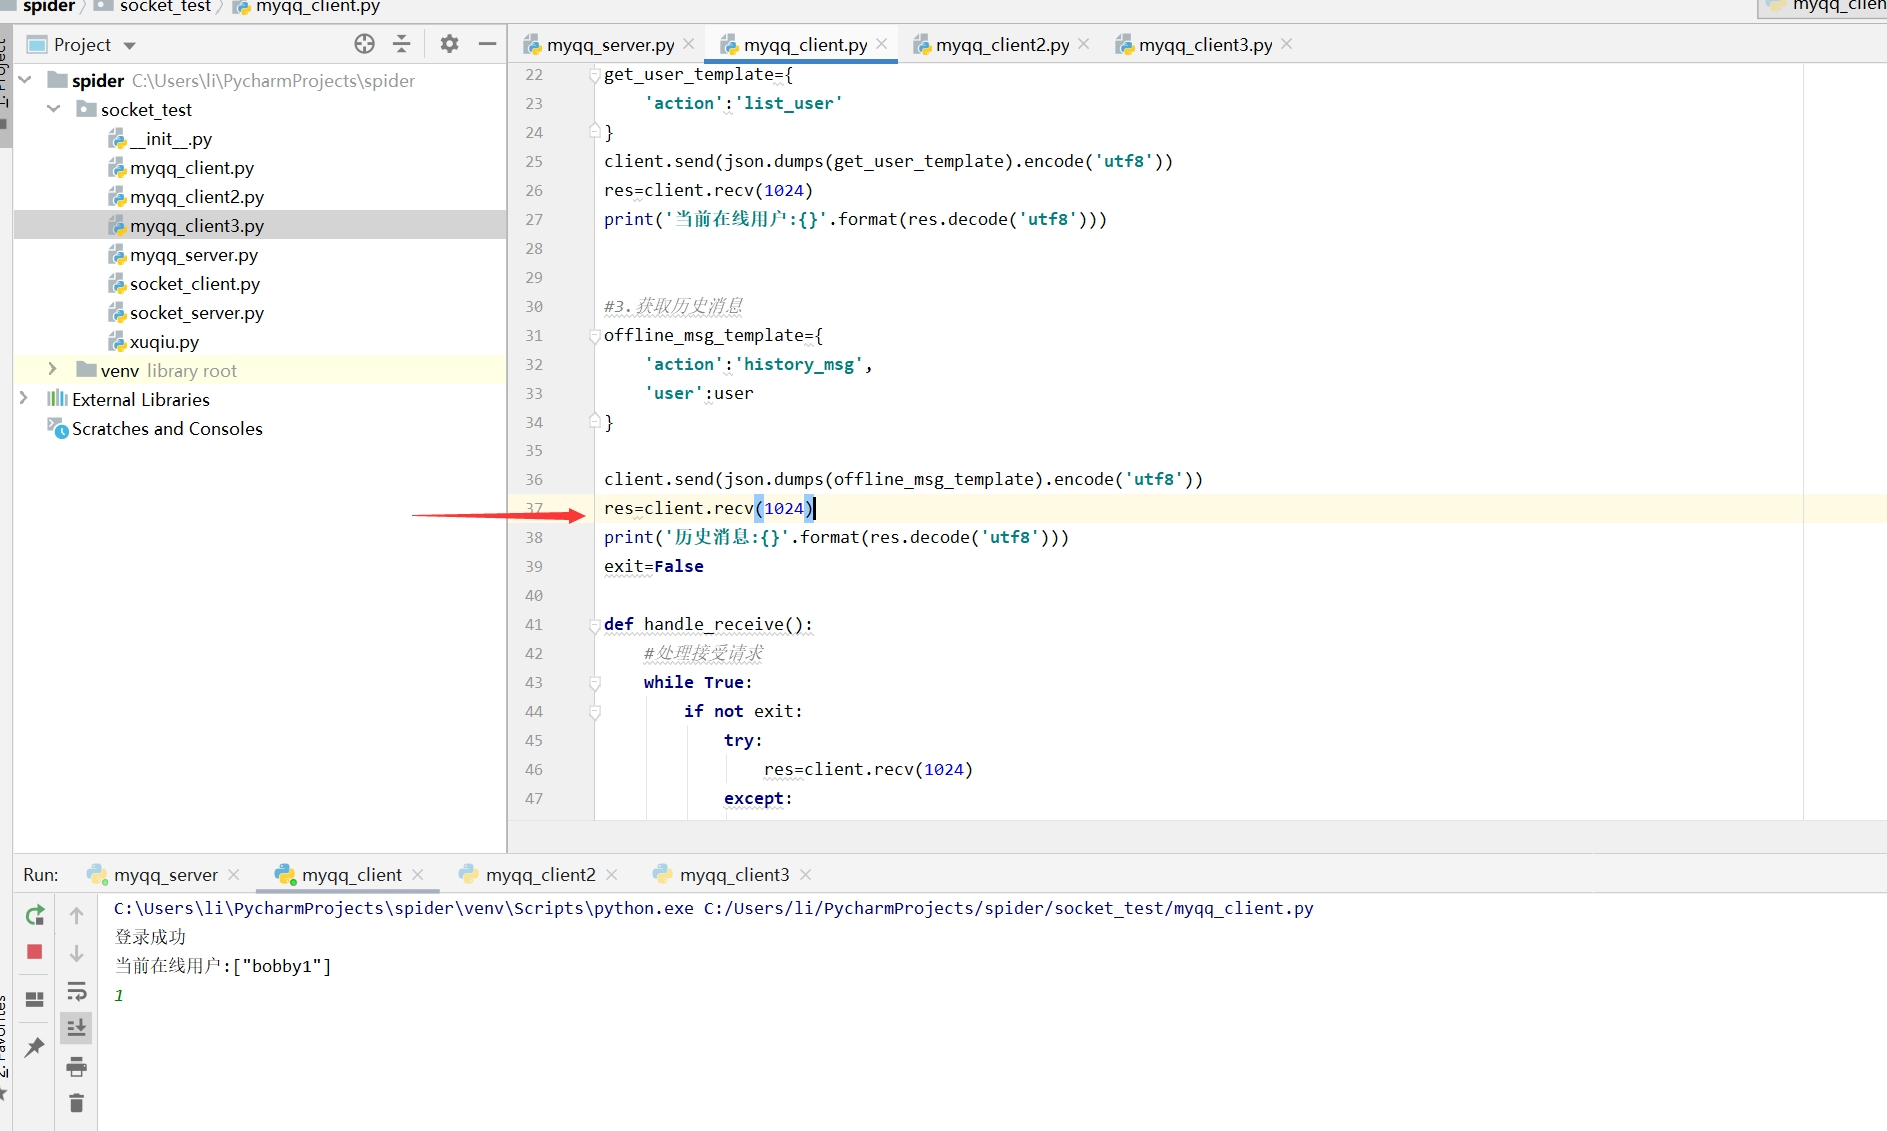1887x1131 pixels.
Task: Close the myqq_client2.py editor tab
Action: (1084, 44)
